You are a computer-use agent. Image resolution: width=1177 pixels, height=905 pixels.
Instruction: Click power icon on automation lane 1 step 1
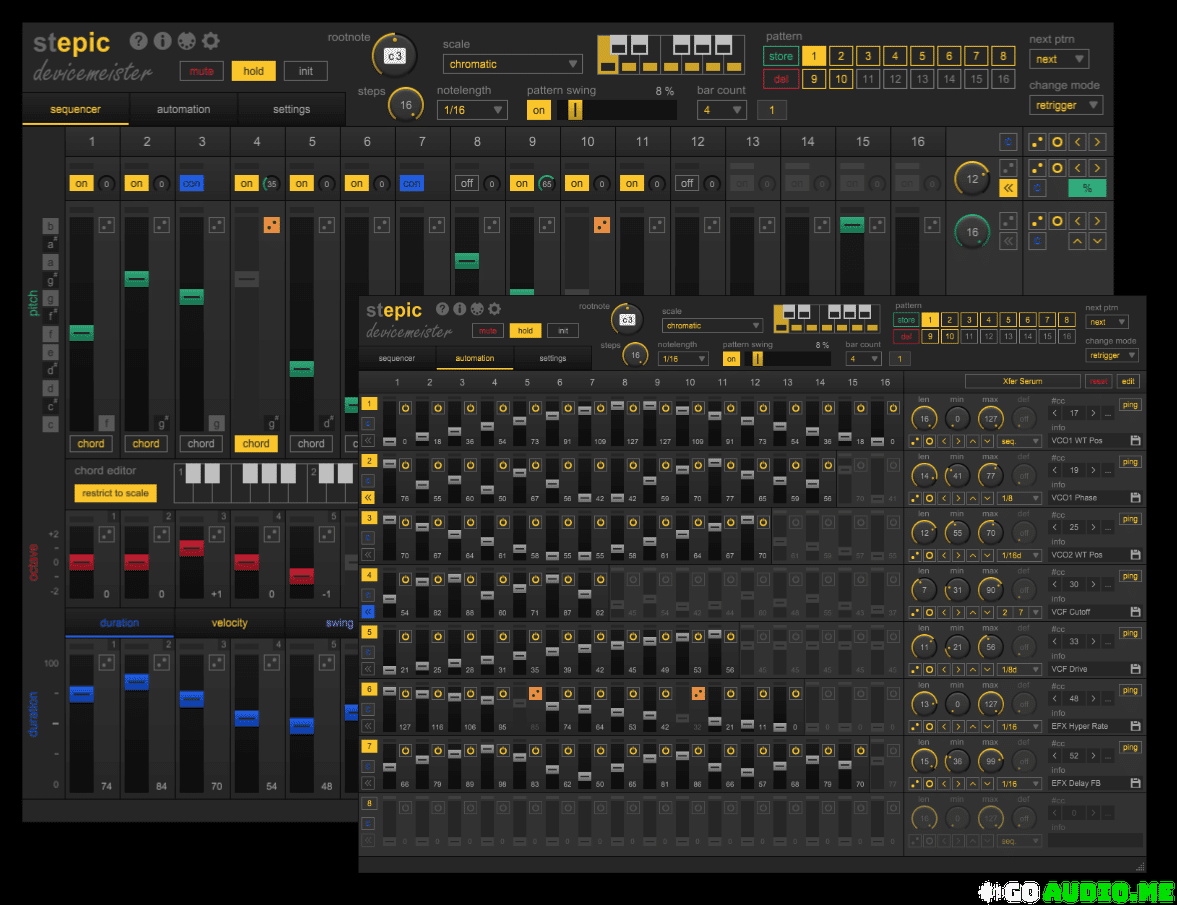[405, 408]
